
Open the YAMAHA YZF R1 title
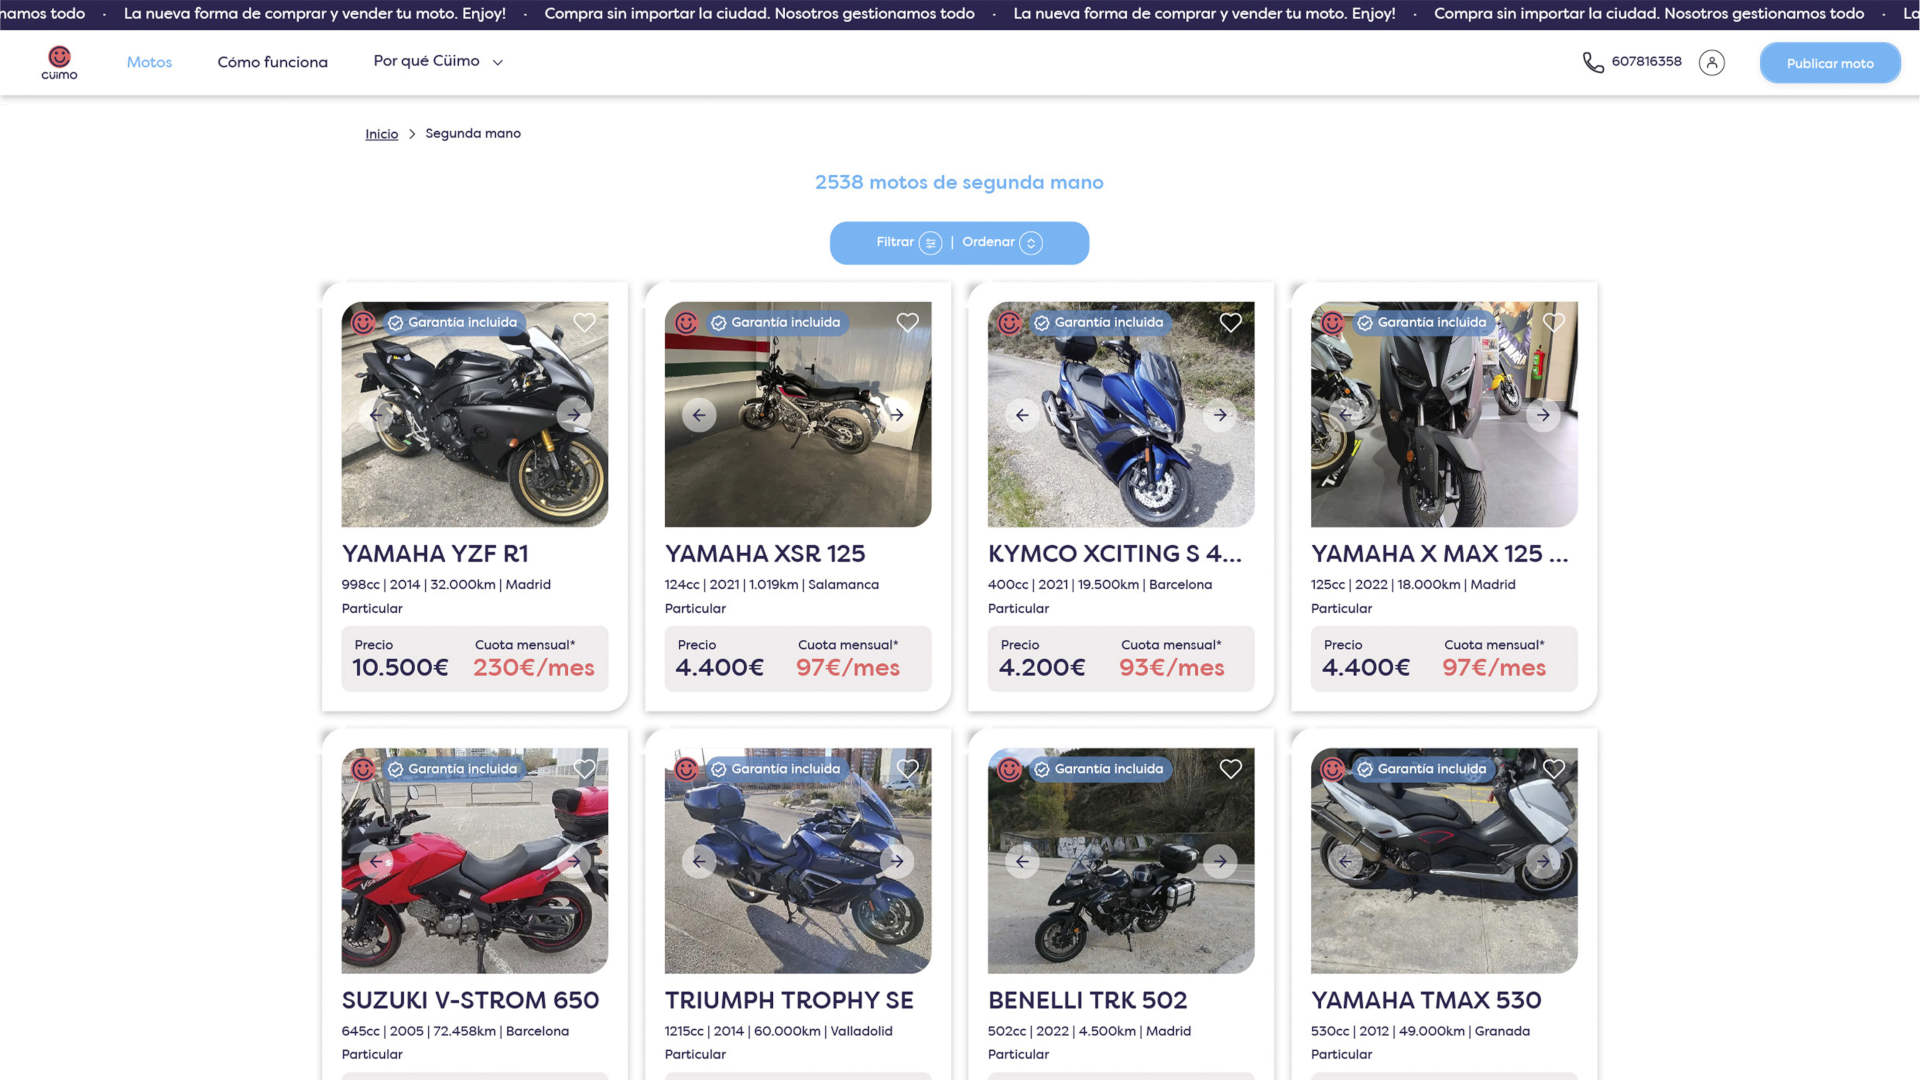(x=435, y=554)
